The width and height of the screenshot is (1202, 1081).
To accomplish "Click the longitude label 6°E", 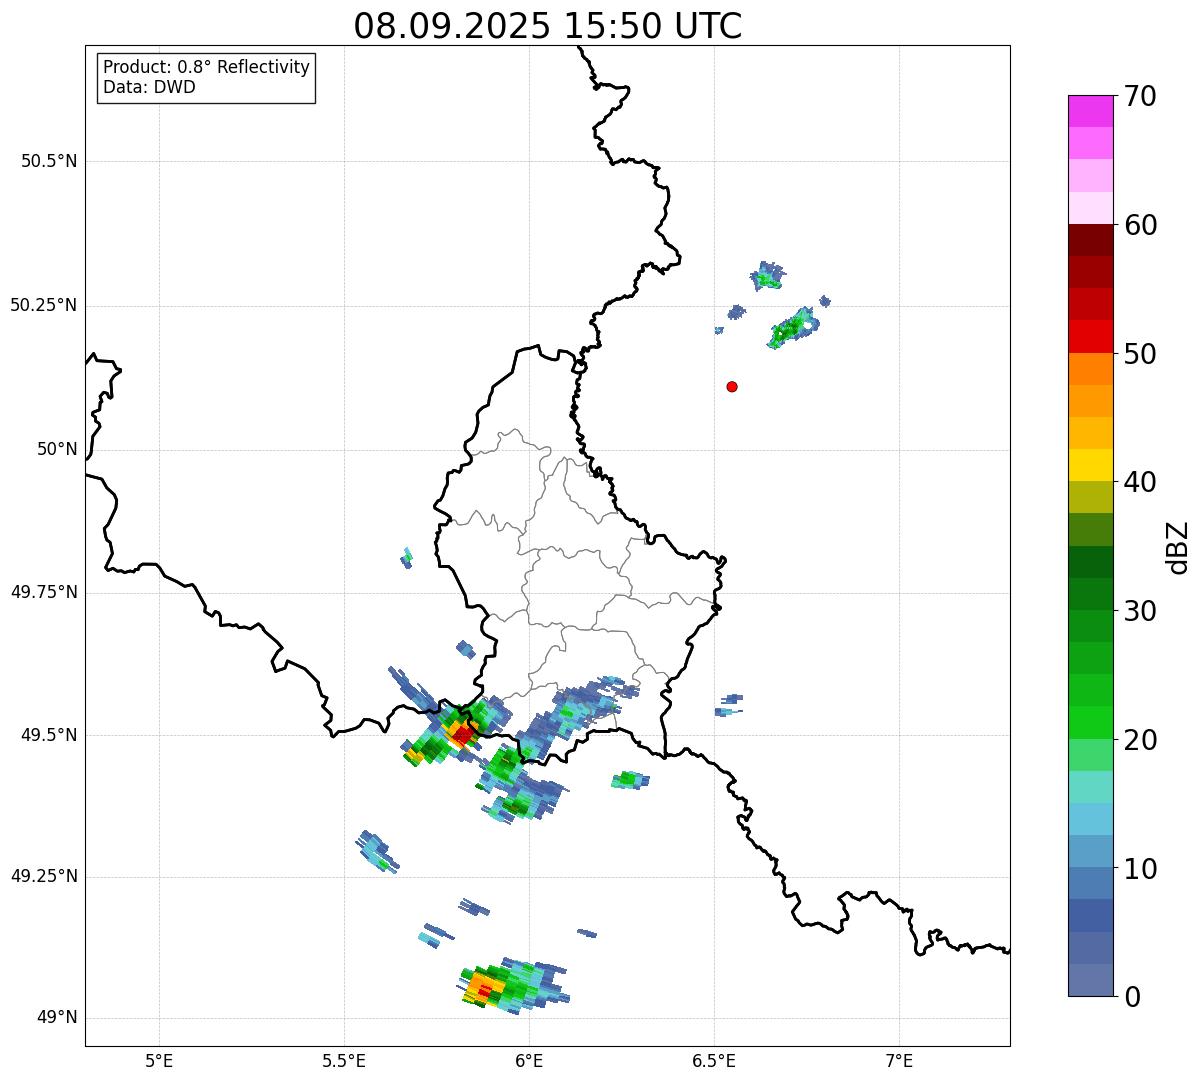I will pyautogui.click(x=529, y=1060).
